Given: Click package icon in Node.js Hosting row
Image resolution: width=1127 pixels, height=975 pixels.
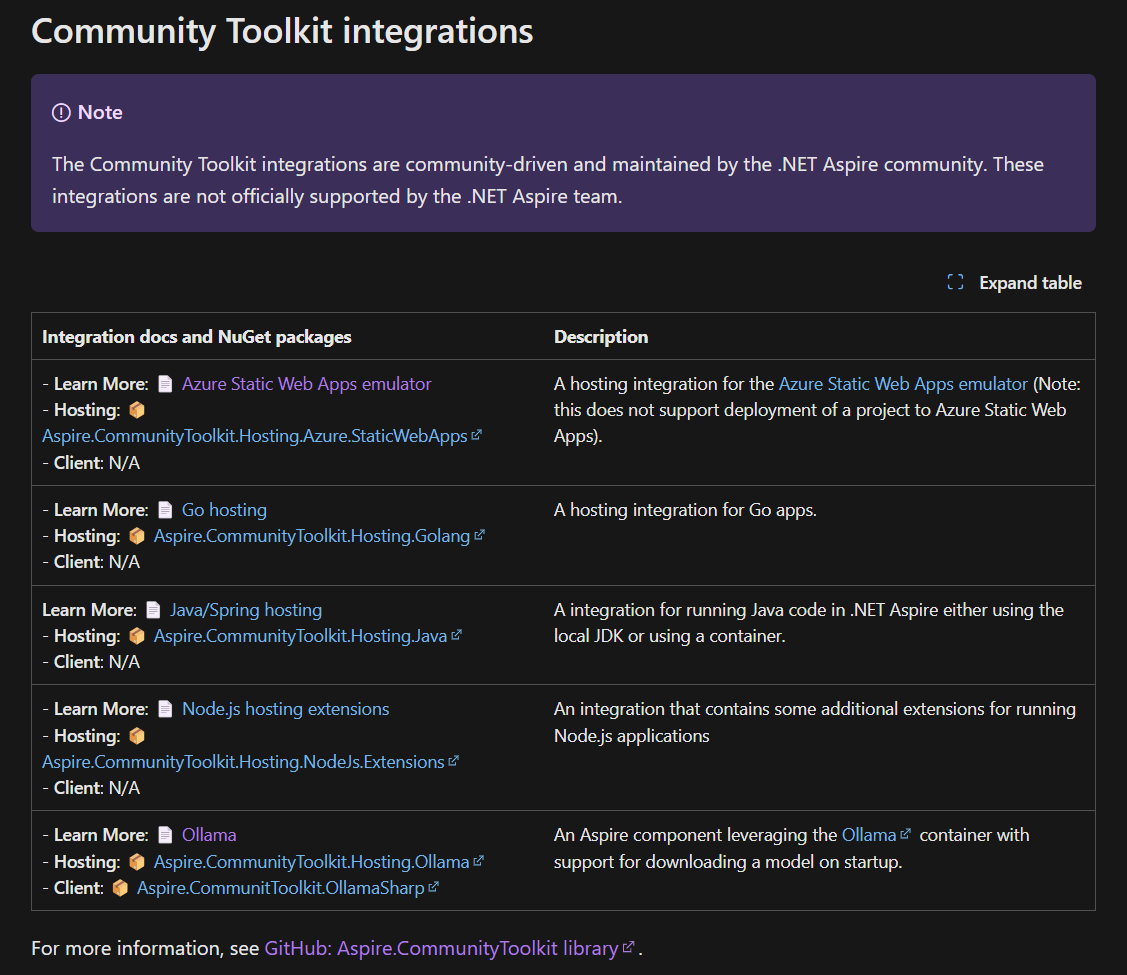Looking at the screenshot, I should (x=137, y=736).
